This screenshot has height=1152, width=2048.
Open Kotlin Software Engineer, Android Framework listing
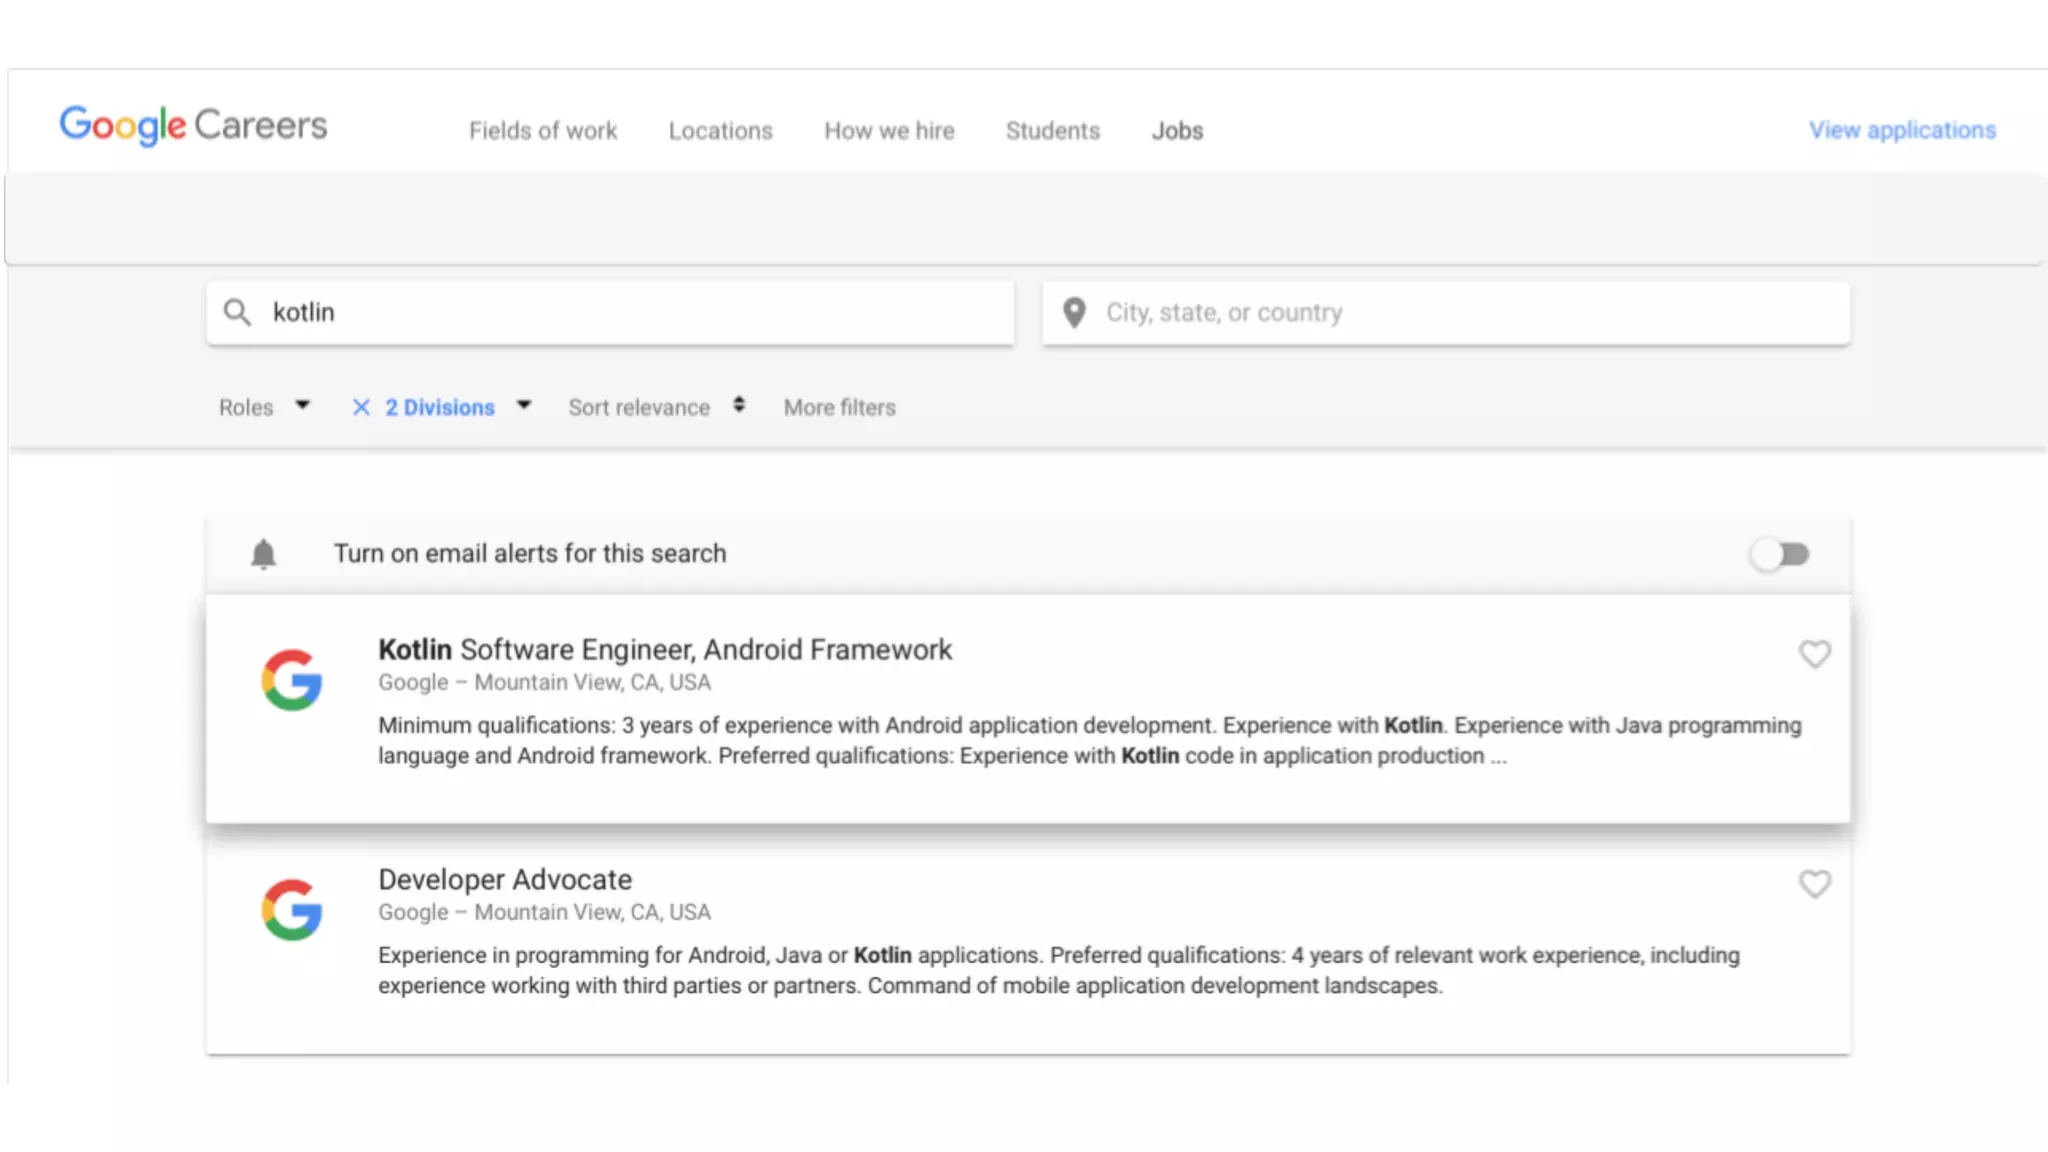pos(665,650)
